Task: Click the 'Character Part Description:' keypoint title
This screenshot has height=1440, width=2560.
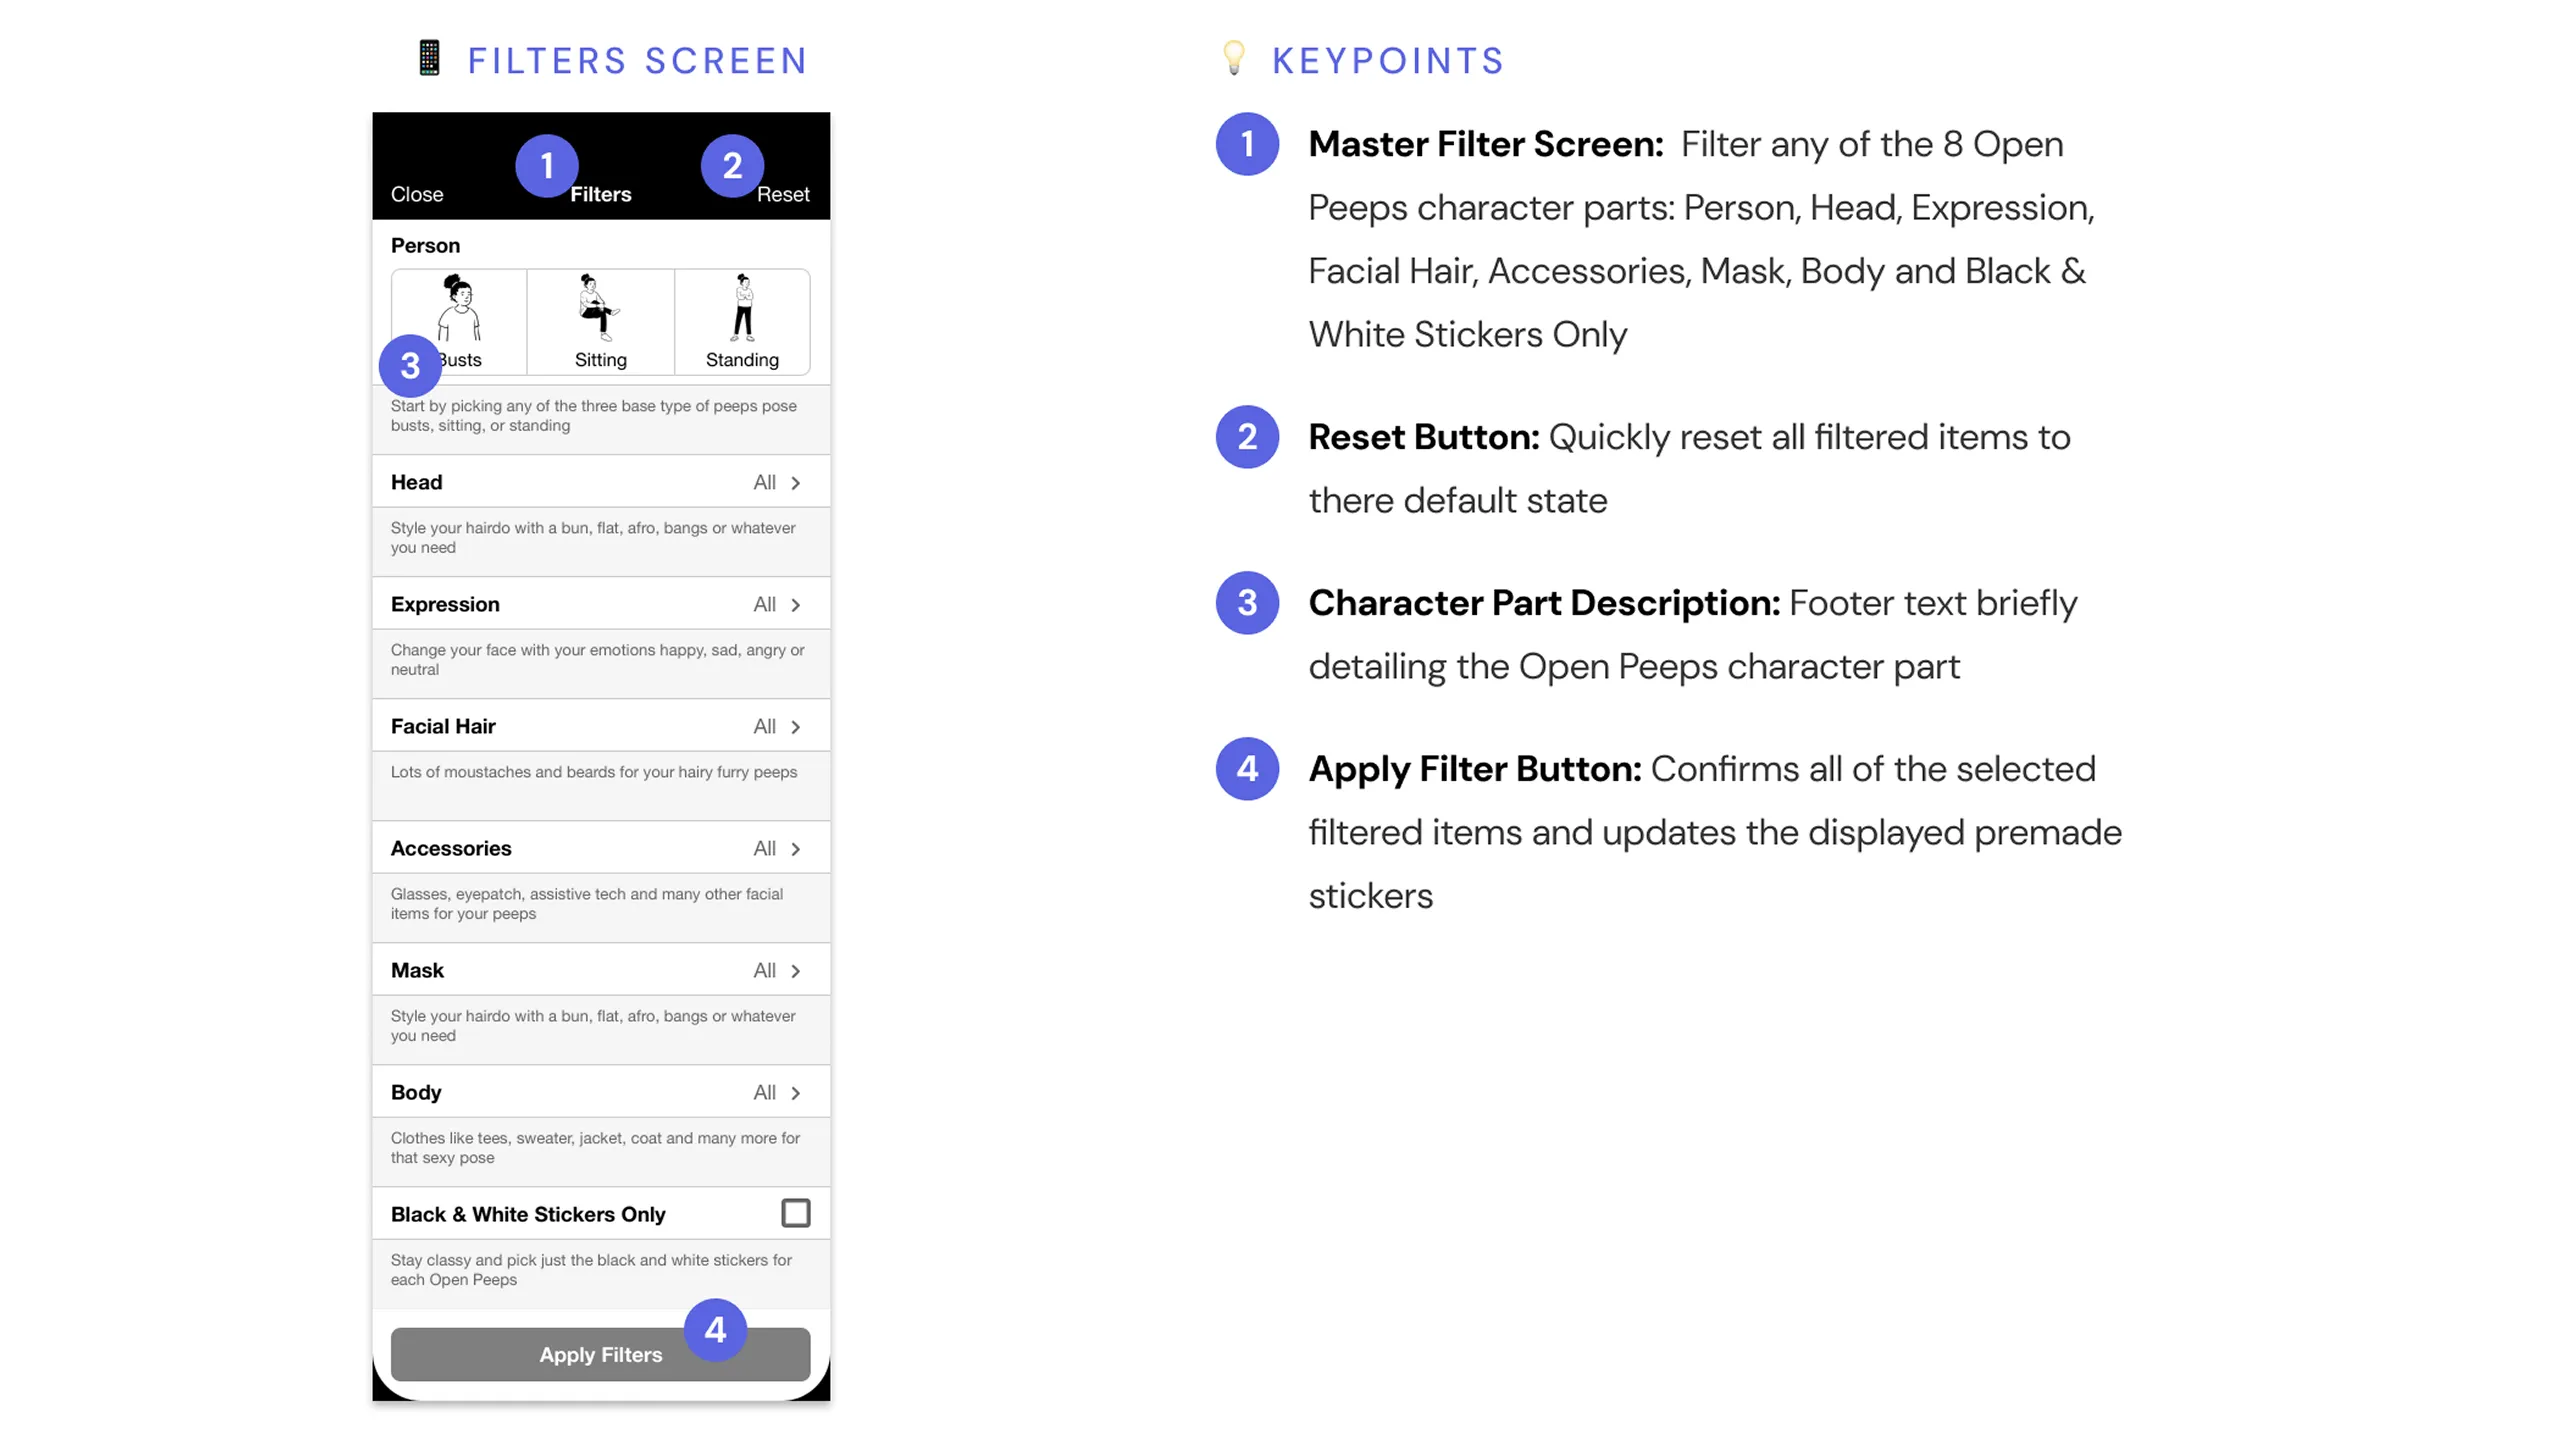Action: [x=1544, y=603]
